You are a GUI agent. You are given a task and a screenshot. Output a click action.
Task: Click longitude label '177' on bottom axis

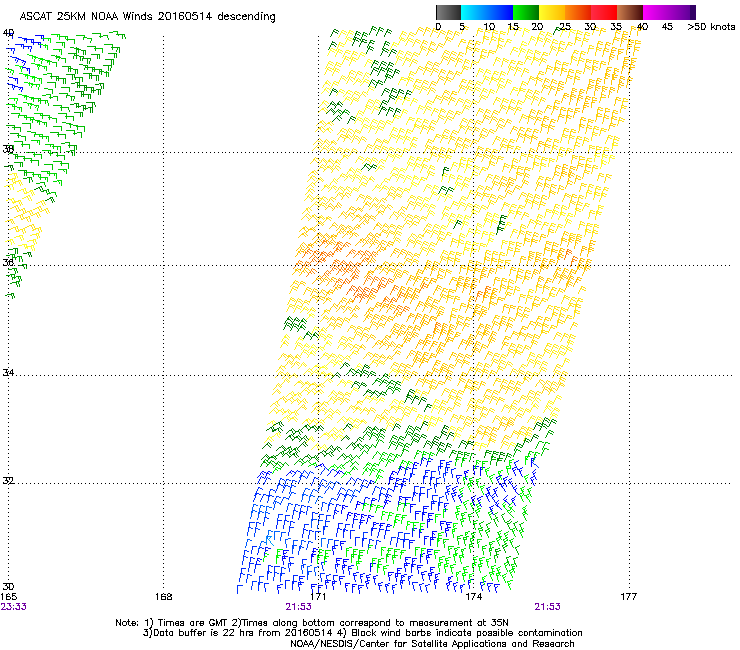tap(629, 597)
